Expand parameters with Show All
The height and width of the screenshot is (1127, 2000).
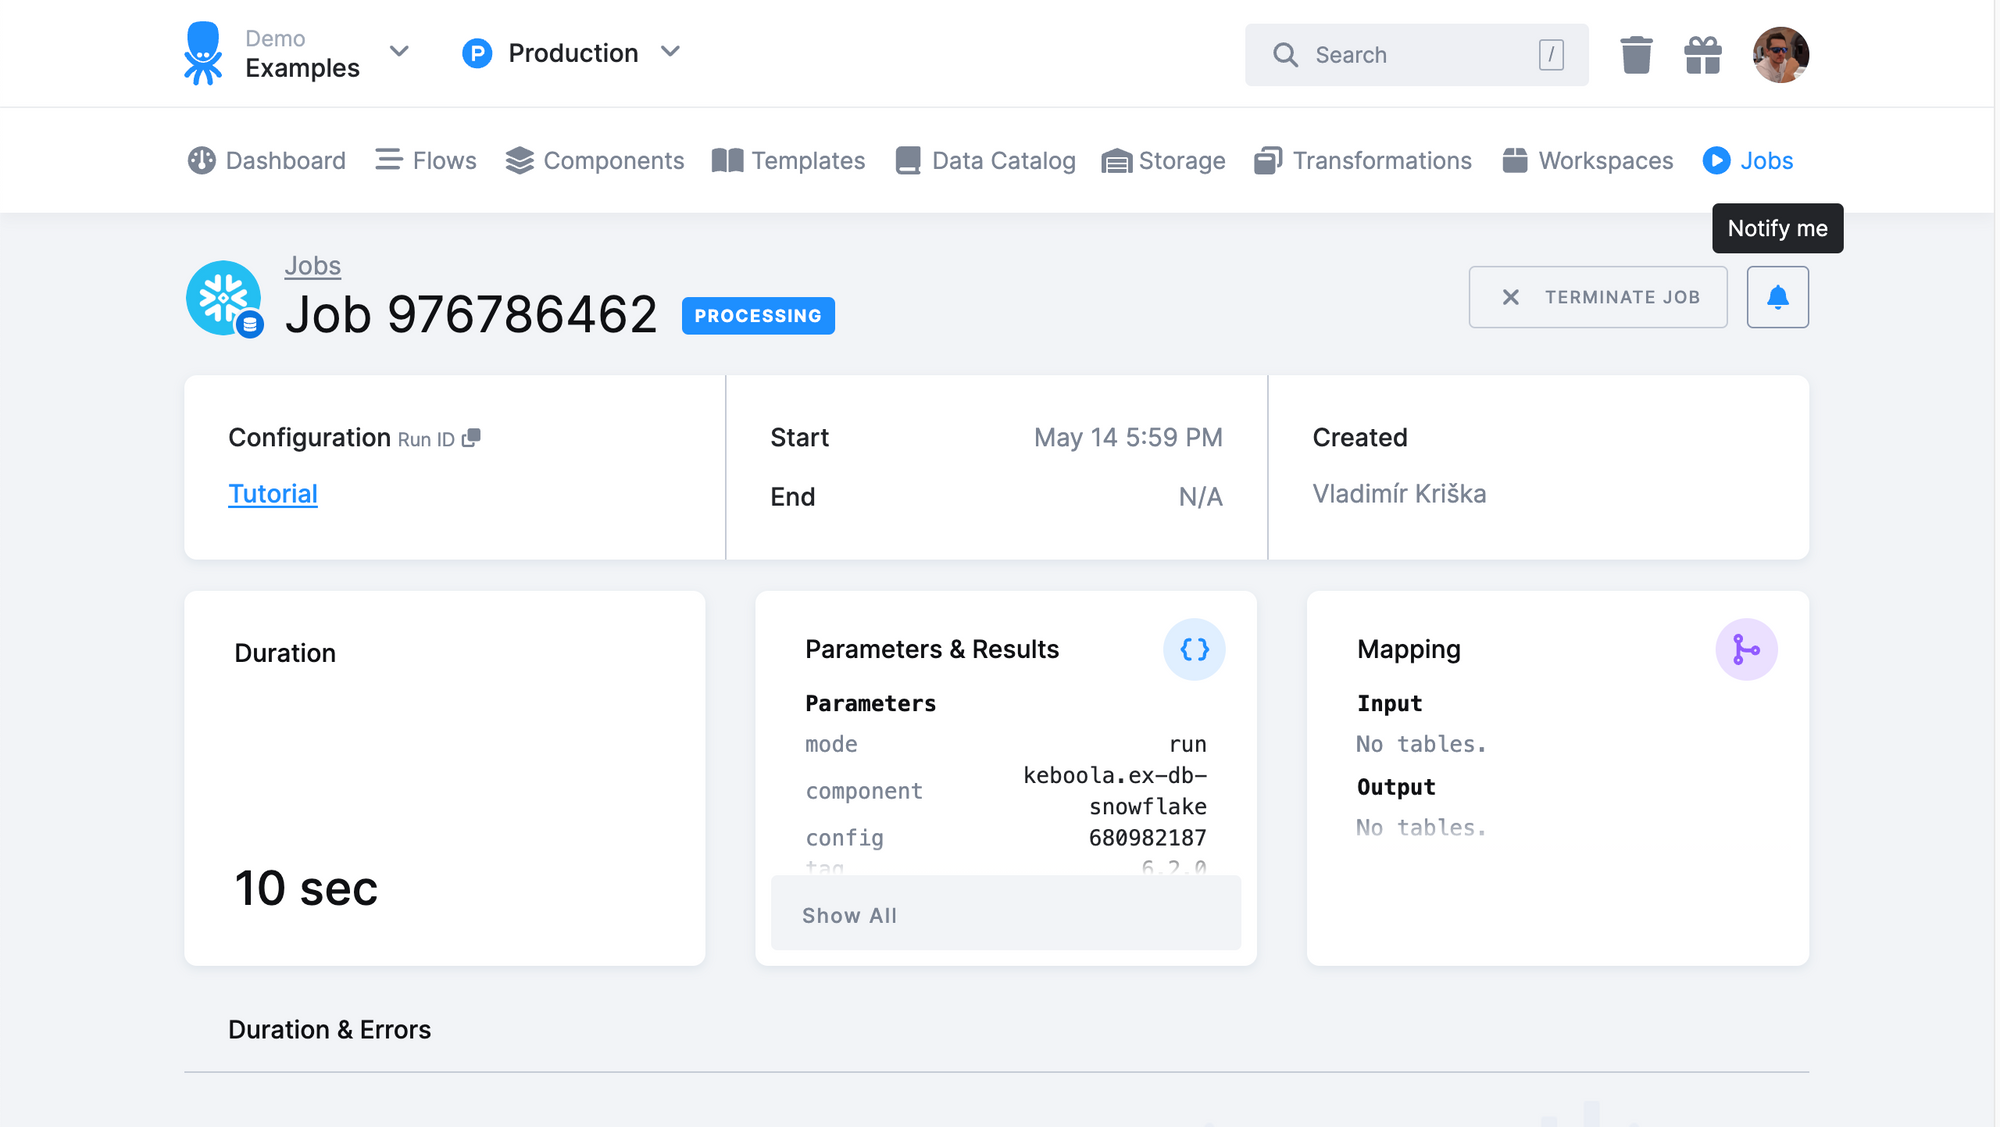[848, 914]
